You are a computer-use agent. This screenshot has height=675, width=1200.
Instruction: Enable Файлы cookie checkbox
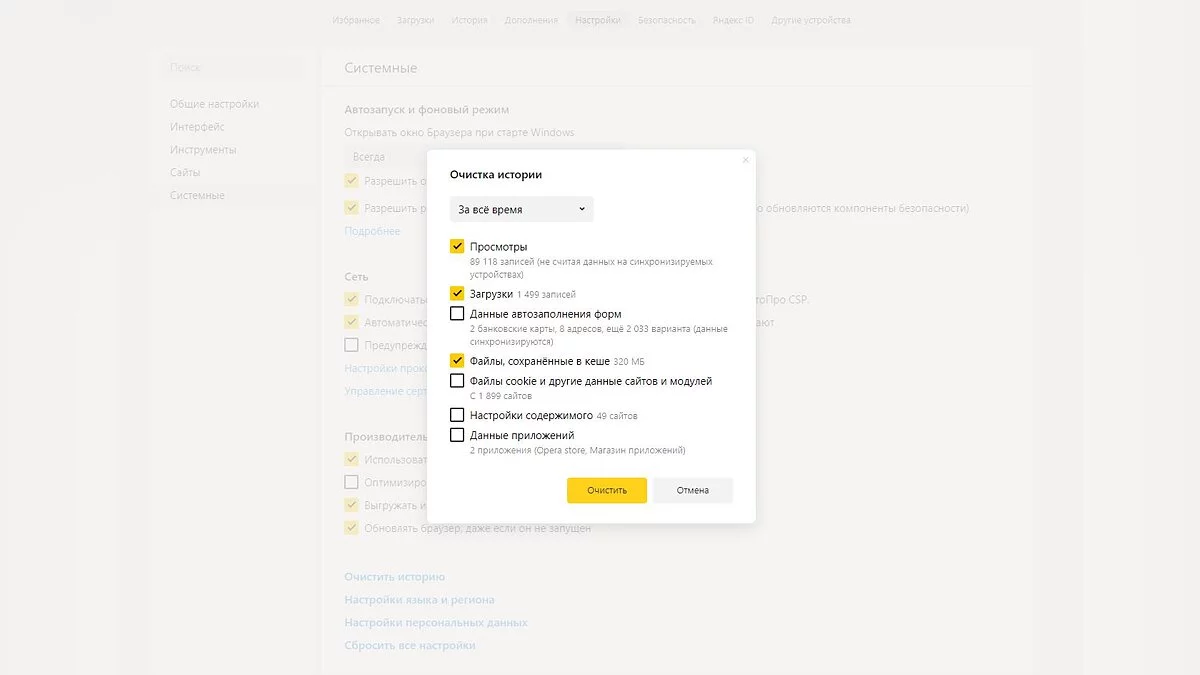[457, 381]
